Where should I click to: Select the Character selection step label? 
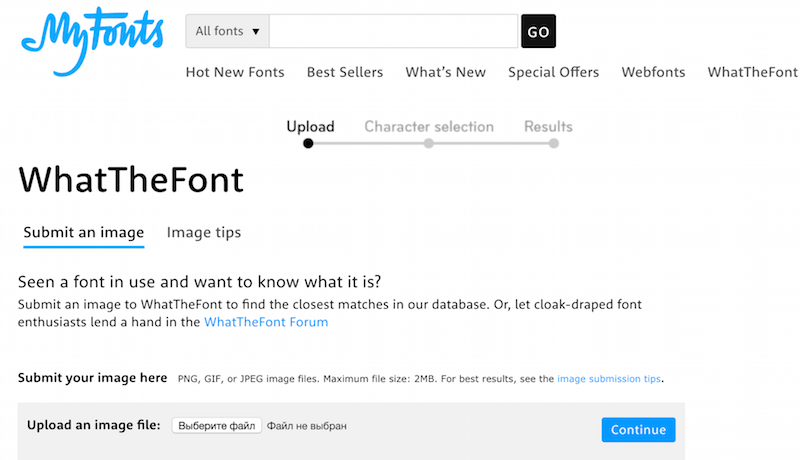tap(429, 127)
